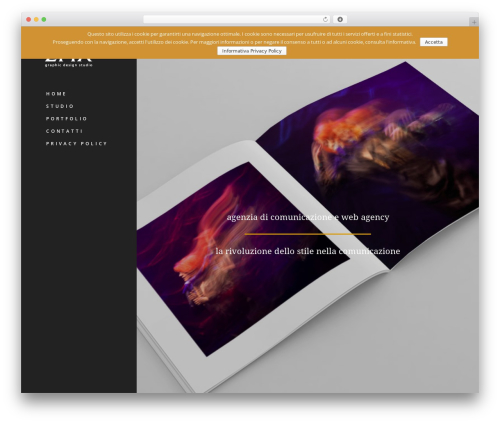Open the PRIVACY POLICY menu item
Screen dimensions: 500x423
pos(76,144)
